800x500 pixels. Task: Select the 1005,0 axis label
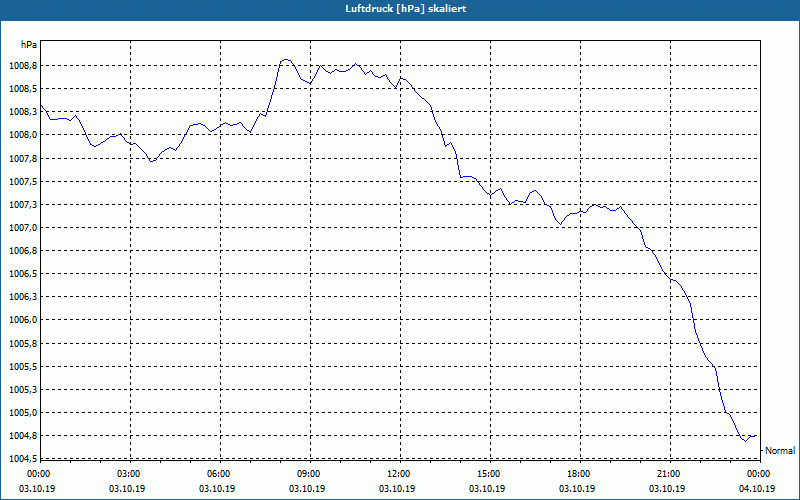pos(23,413)
